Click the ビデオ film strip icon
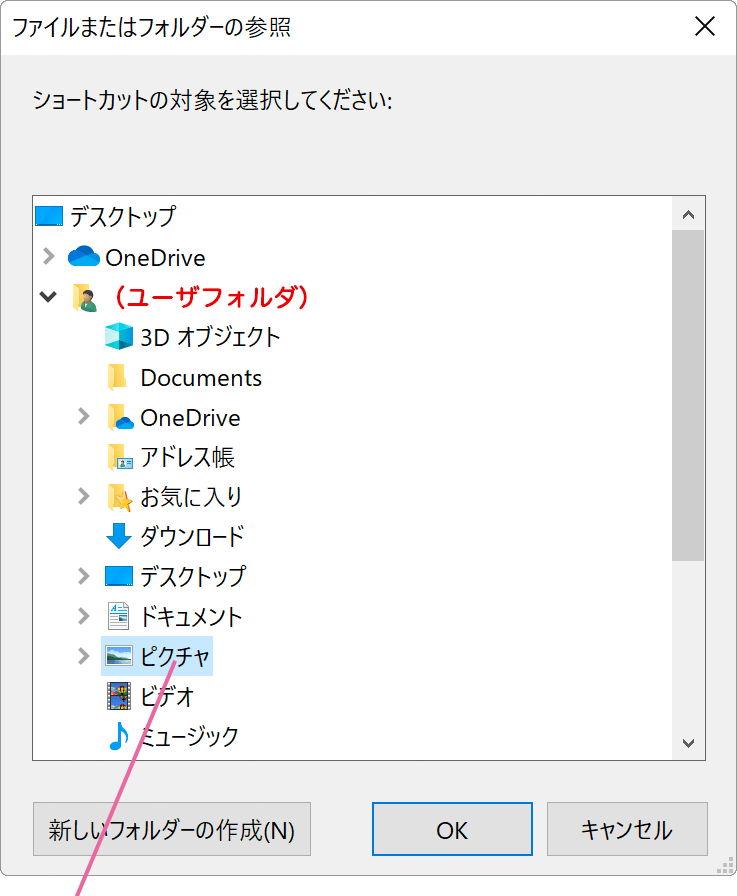This screenshot has height=896, width=737. (x=119, y=696)
